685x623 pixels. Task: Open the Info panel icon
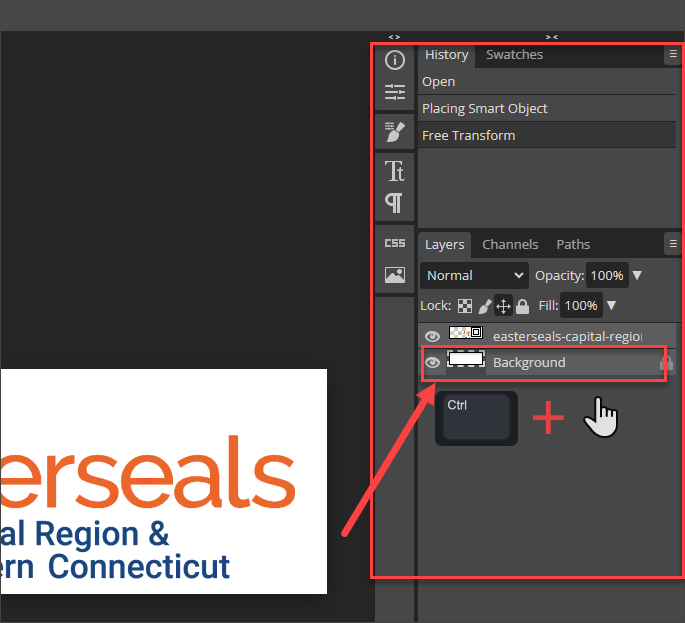pos(394,60)
